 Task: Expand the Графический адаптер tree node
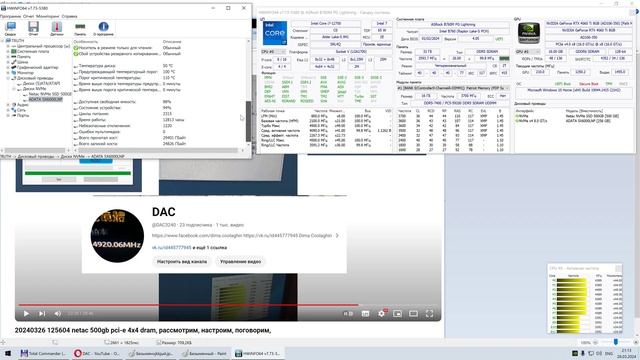tap(8, 67)
